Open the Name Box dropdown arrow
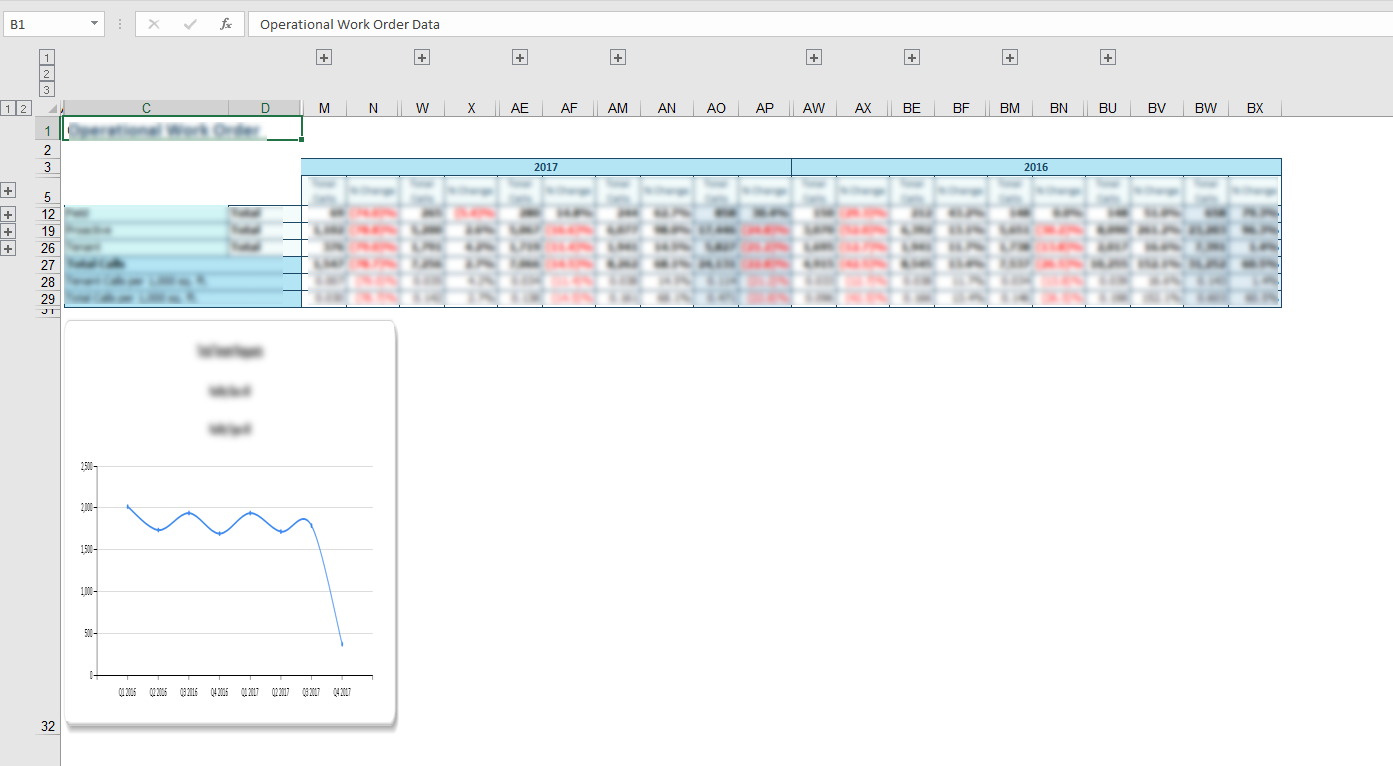The image size is (1393, 766). (94, 24)
